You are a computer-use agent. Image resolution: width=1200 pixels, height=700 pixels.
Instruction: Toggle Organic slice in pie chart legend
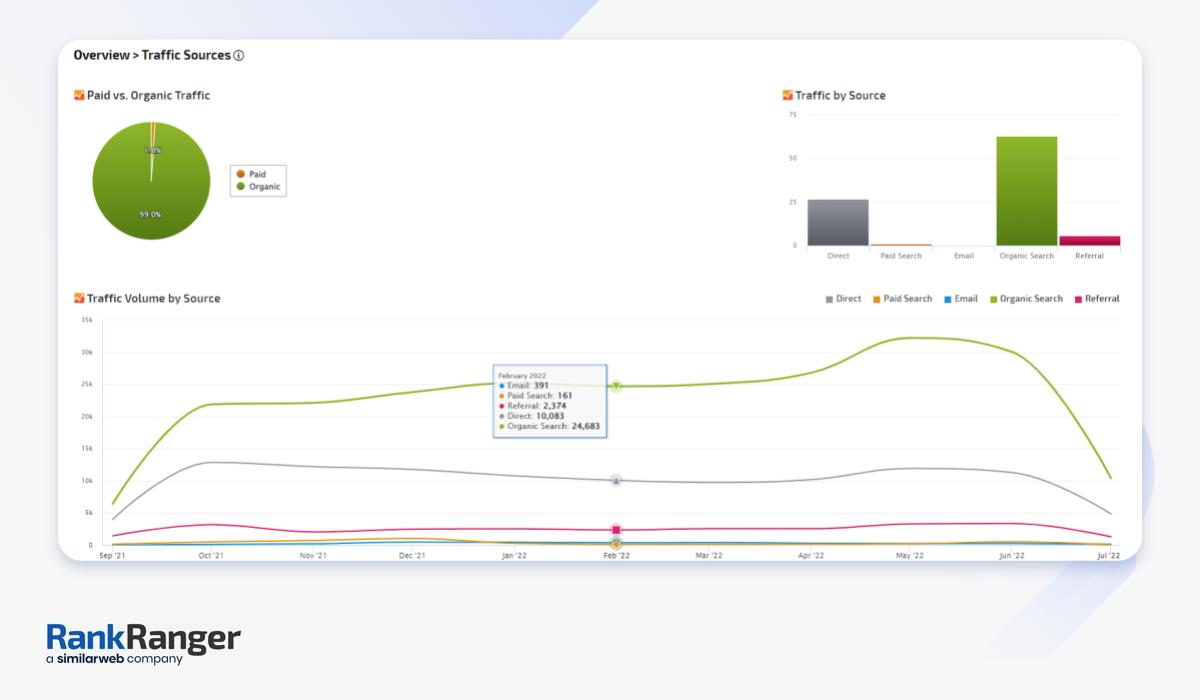[x=258, y=187]
